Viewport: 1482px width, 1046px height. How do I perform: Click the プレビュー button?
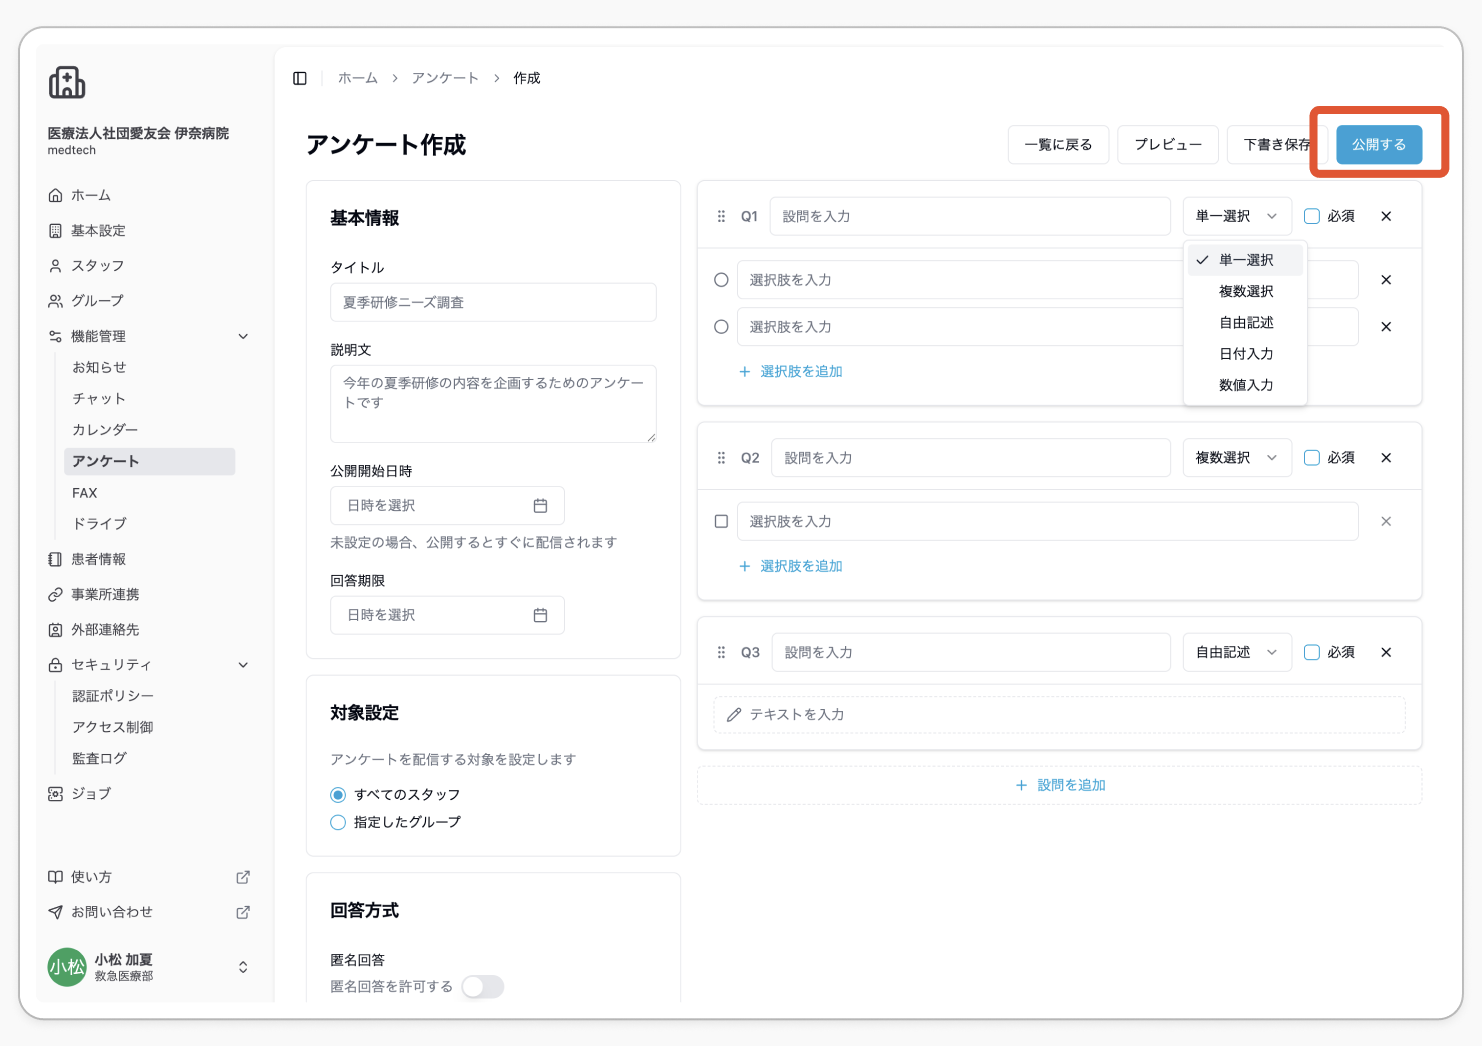point(1168,144)
